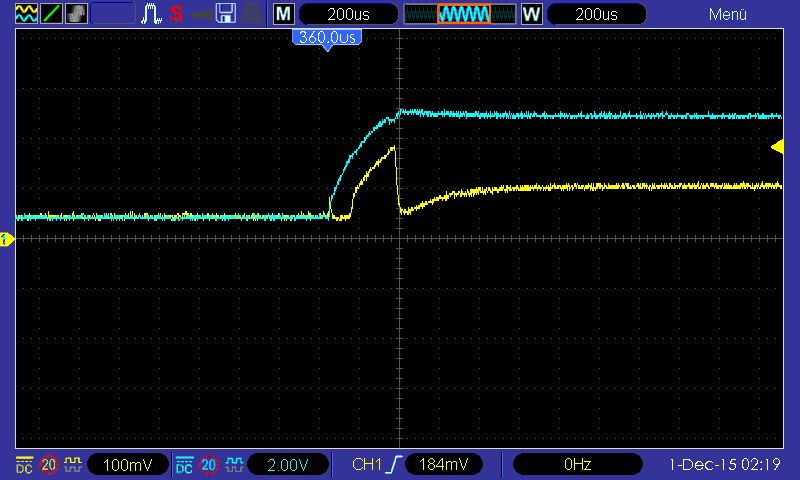Select the green line vector display icon

51,14
